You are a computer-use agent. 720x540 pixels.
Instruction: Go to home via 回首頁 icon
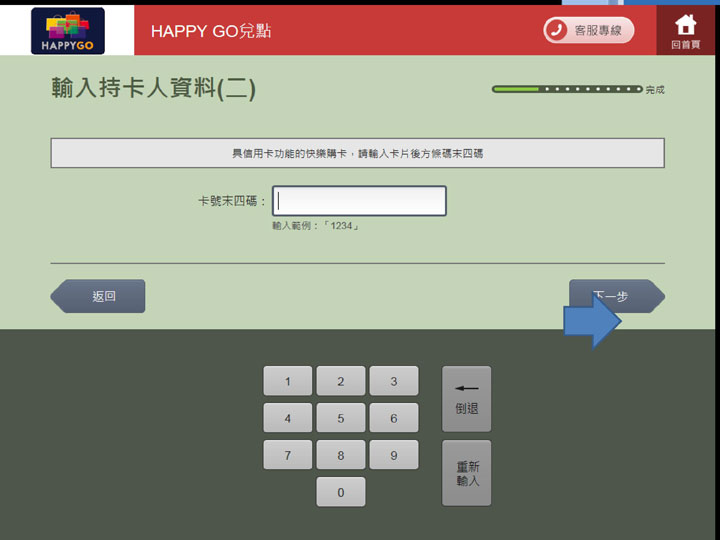click(x=686, y=31)
